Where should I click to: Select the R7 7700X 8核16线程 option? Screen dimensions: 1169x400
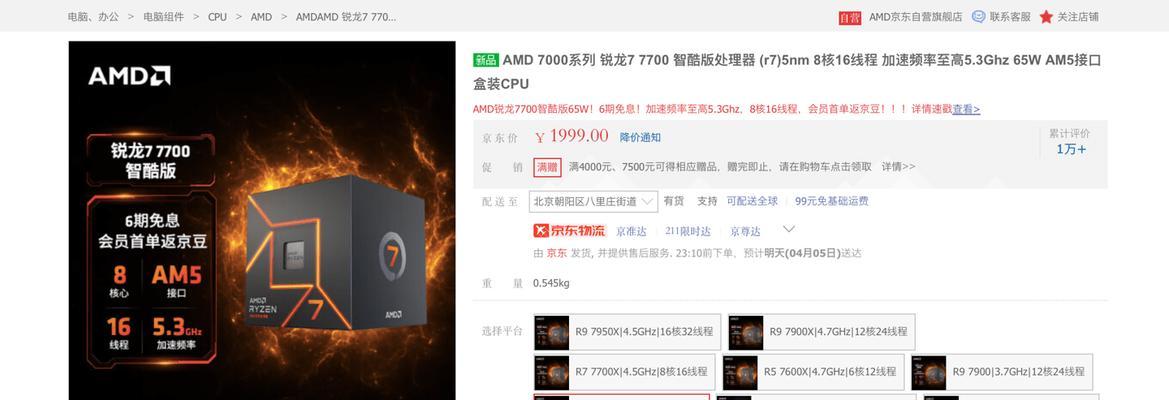click(x=624, y=372)
